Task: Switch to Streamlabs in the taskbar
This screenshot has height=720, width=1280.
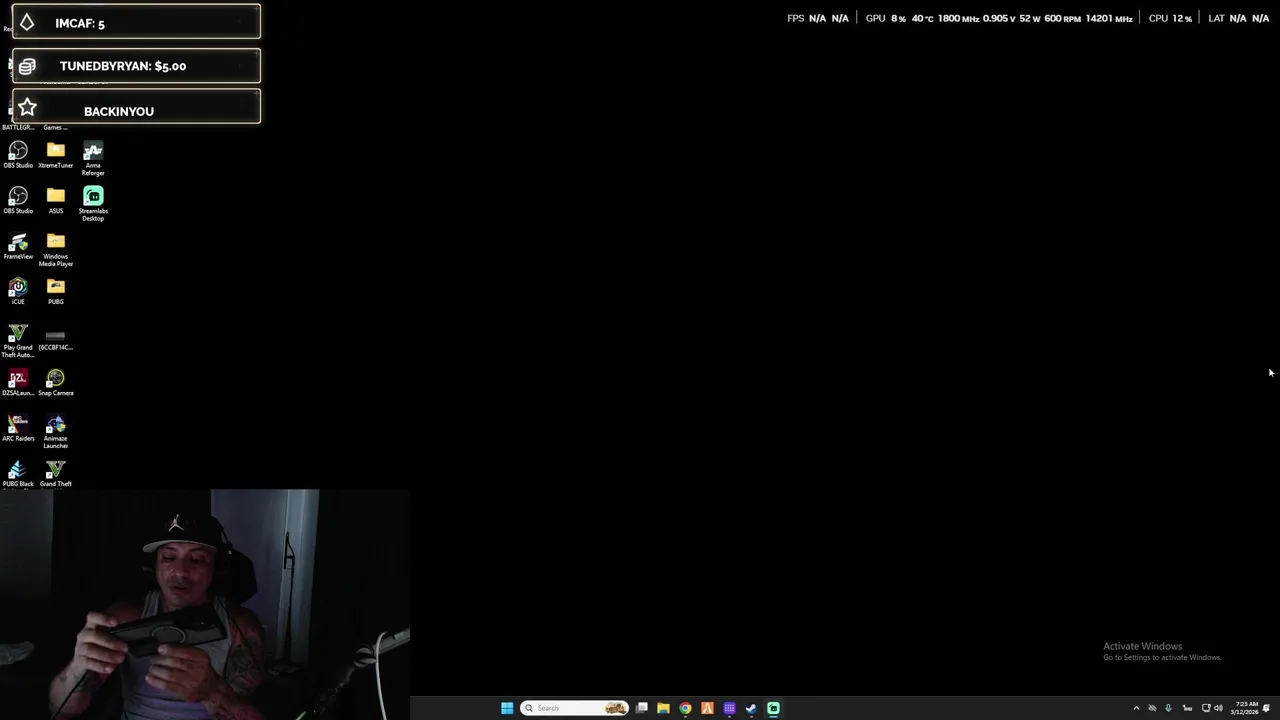Action: [773, 708]
